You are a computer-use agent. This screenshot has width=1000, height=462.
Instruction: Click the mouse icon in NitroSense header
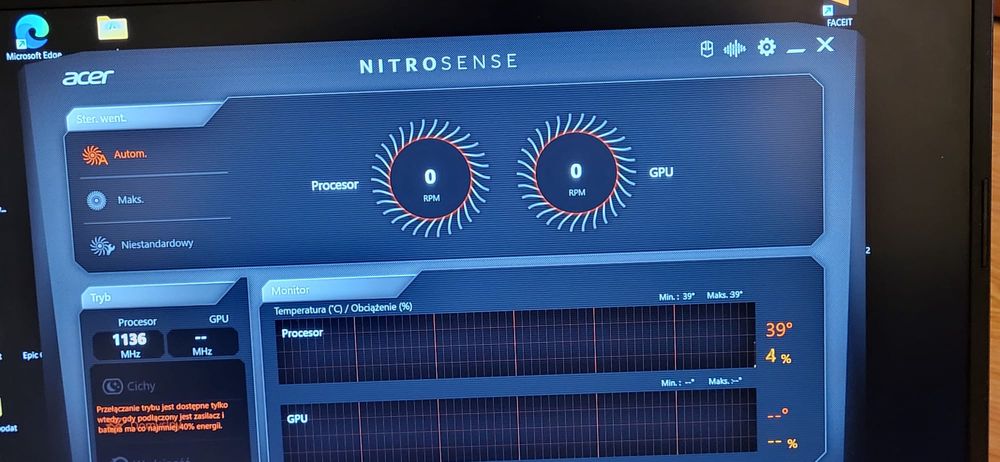(x=707, y=49)
